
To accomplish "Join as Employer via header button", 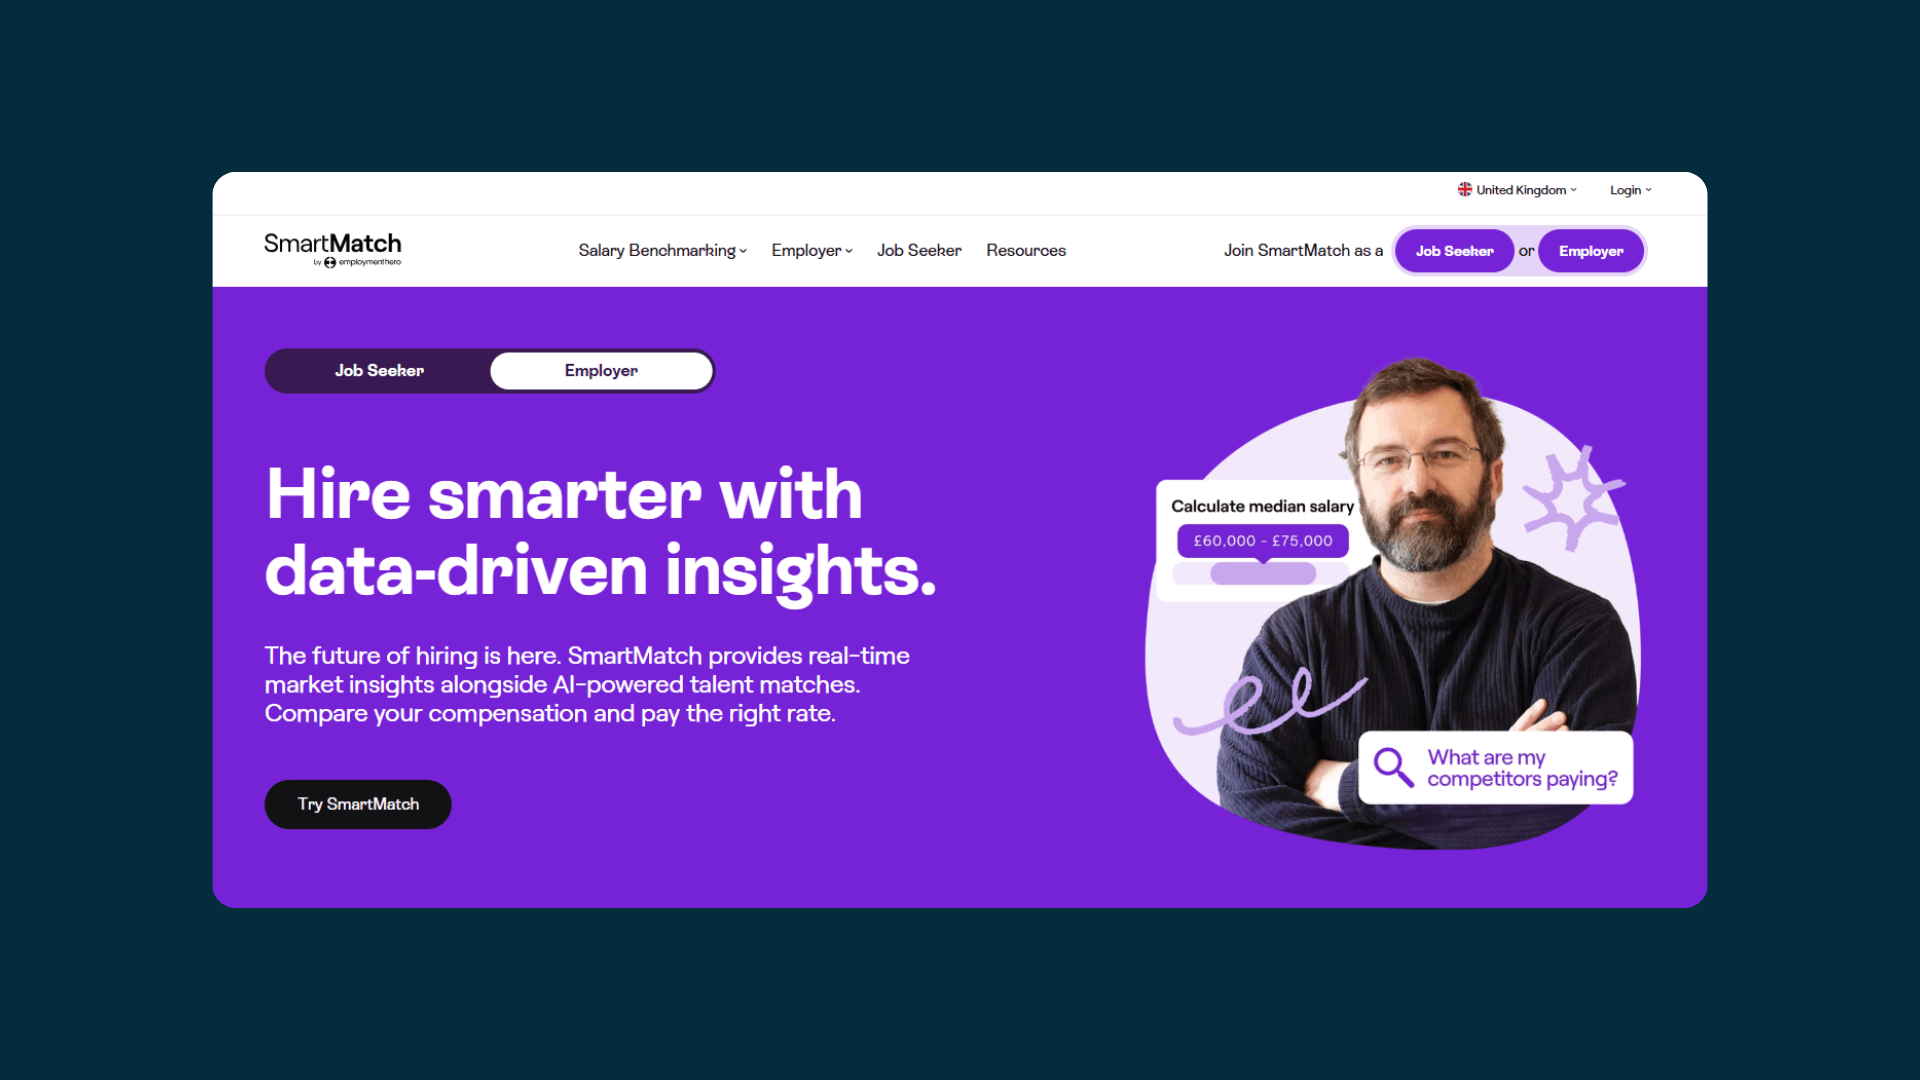I will [1591, 251].
